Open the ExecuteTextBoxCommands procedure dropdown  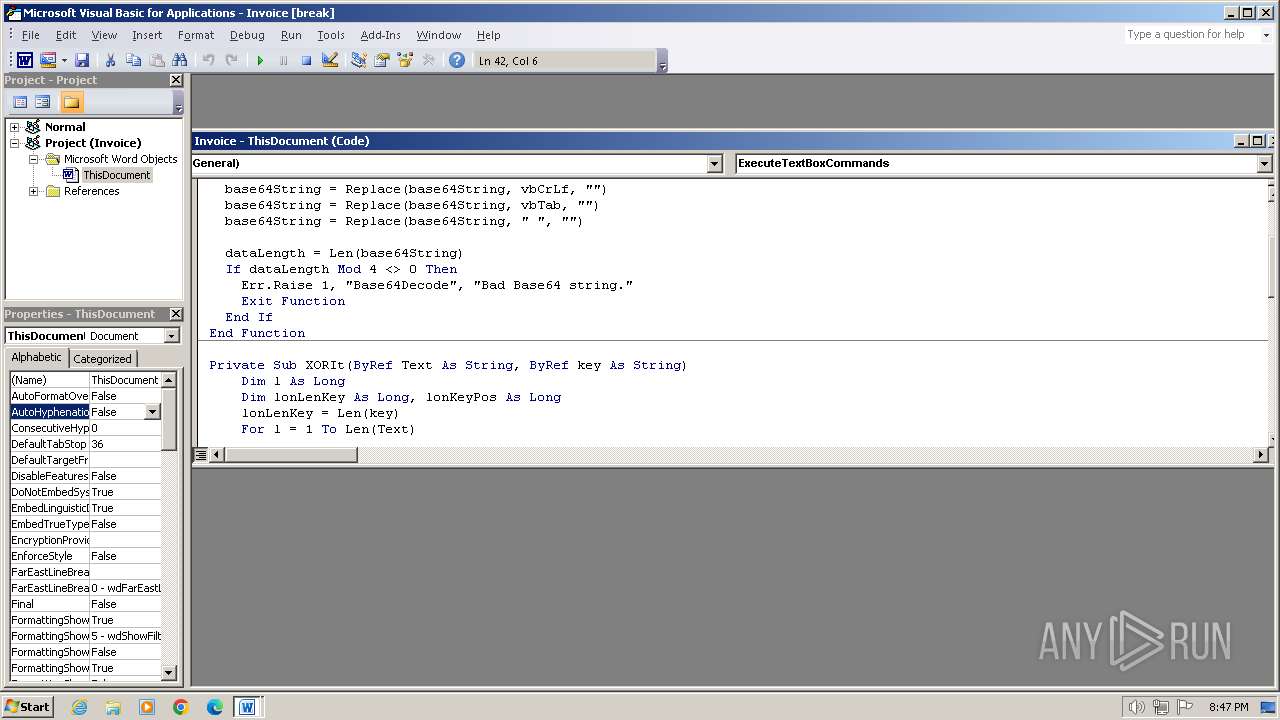[x=1264, y=163]
